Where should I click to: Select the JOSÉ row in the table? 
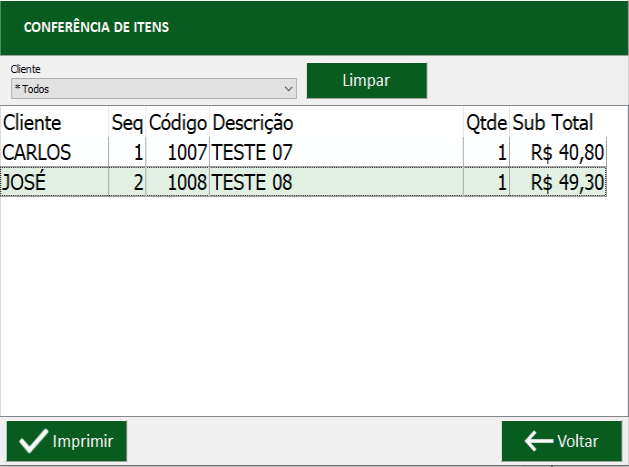pos(303,182)
